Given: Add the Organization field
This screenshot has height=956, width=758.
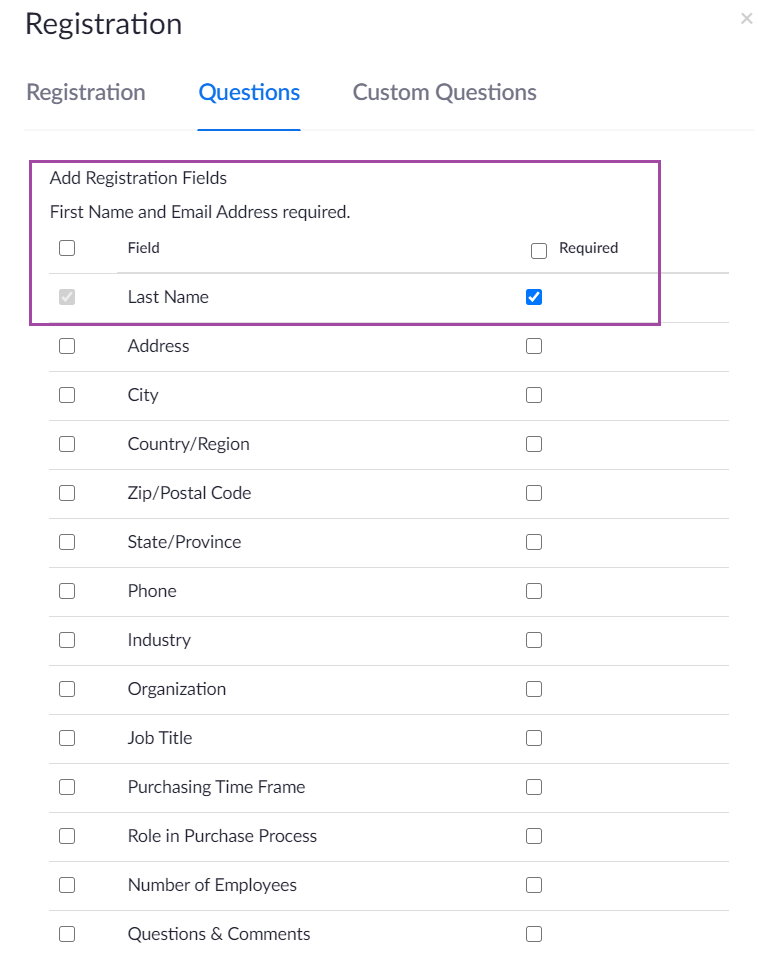Looking at the screenshot, I should point(67,689).
